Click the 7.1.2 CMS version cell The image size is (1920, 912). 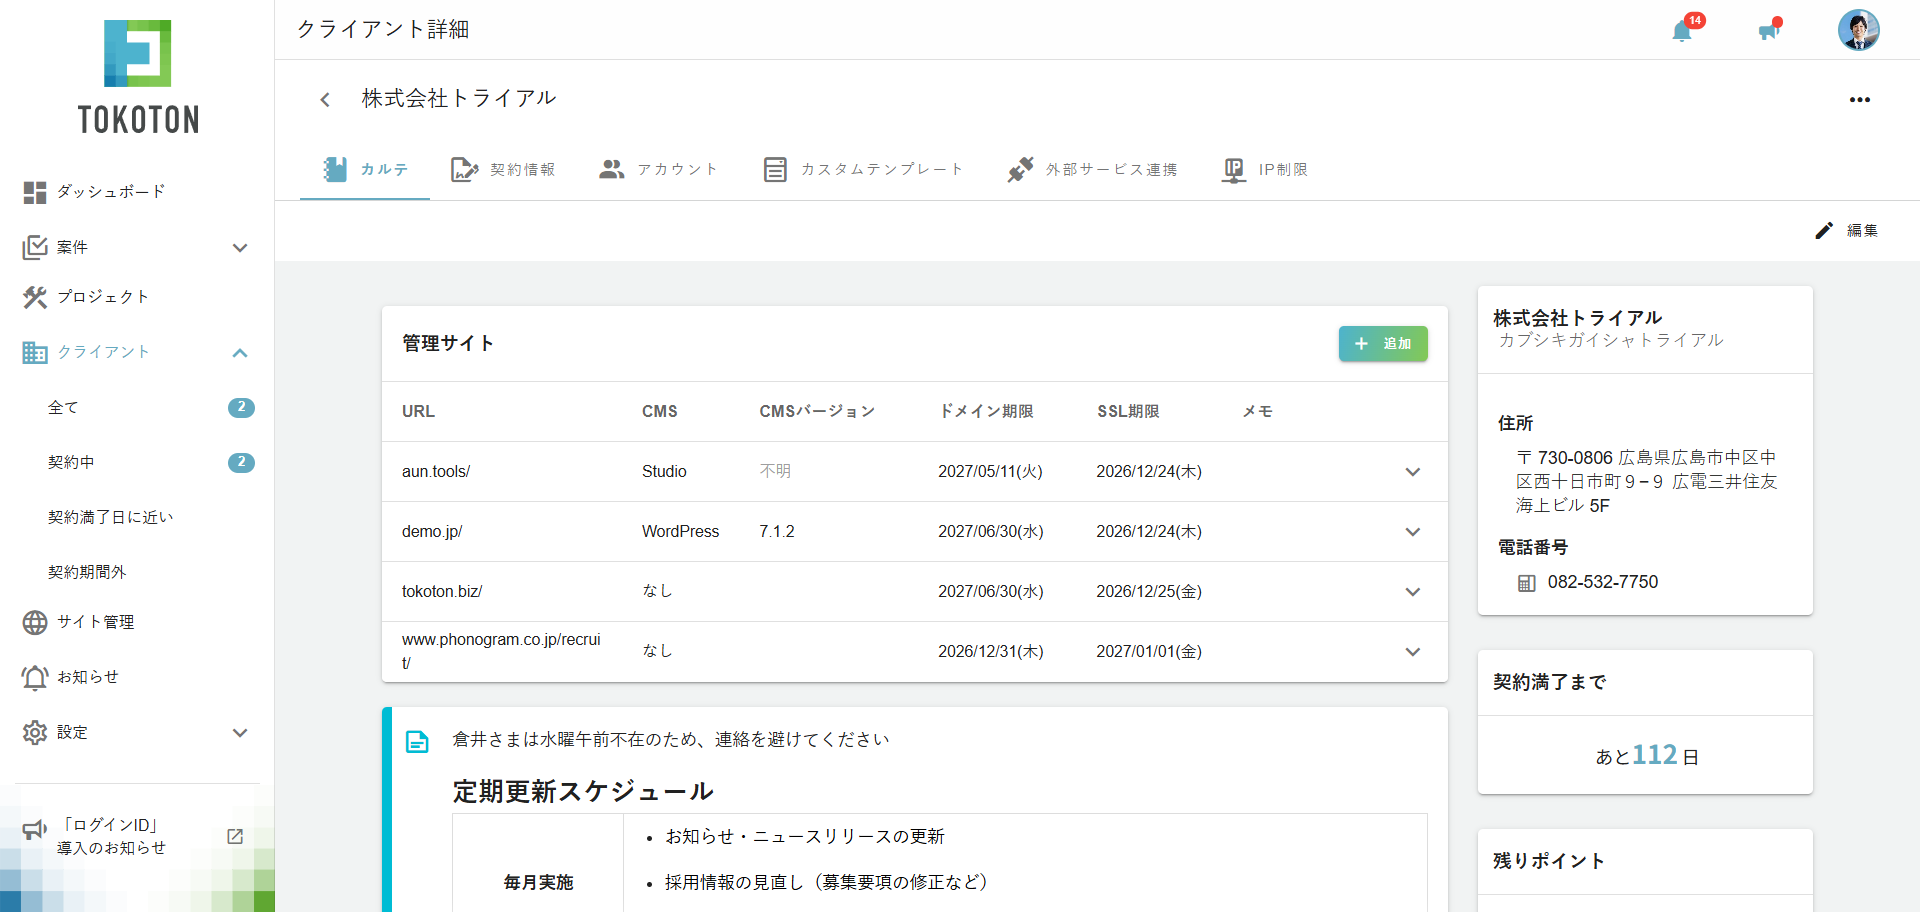777,532
